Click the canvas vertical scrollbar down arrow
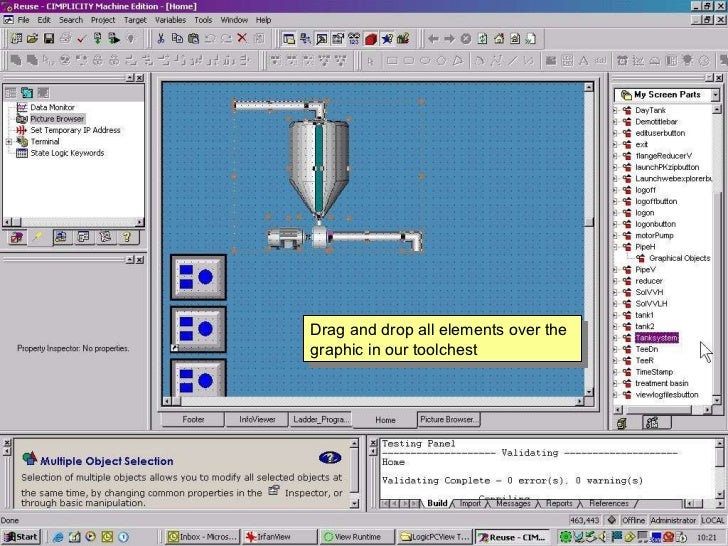 coord(589,392)
